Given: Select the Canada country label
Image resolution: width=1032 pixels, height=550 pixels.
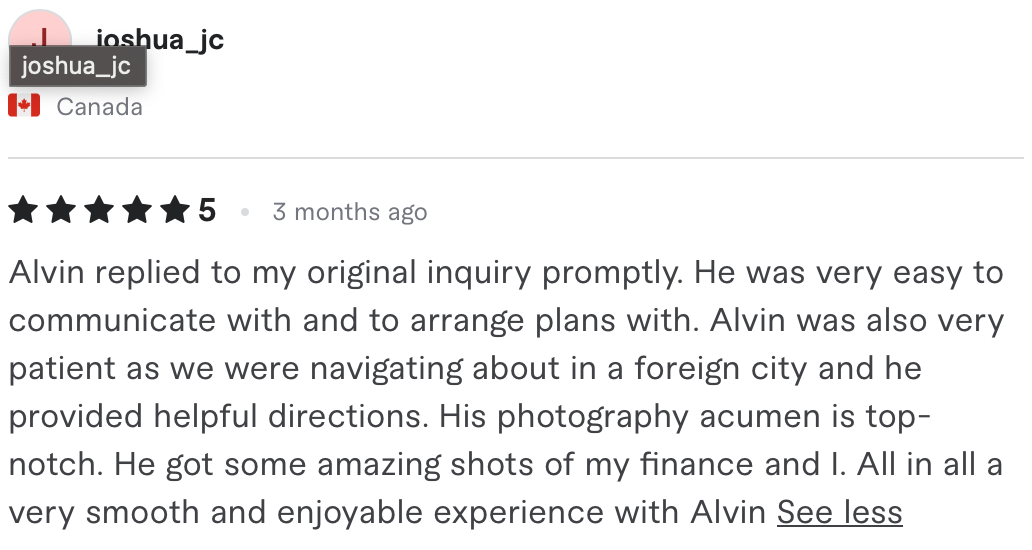Looking at the screenshot, I should (99, 107).
